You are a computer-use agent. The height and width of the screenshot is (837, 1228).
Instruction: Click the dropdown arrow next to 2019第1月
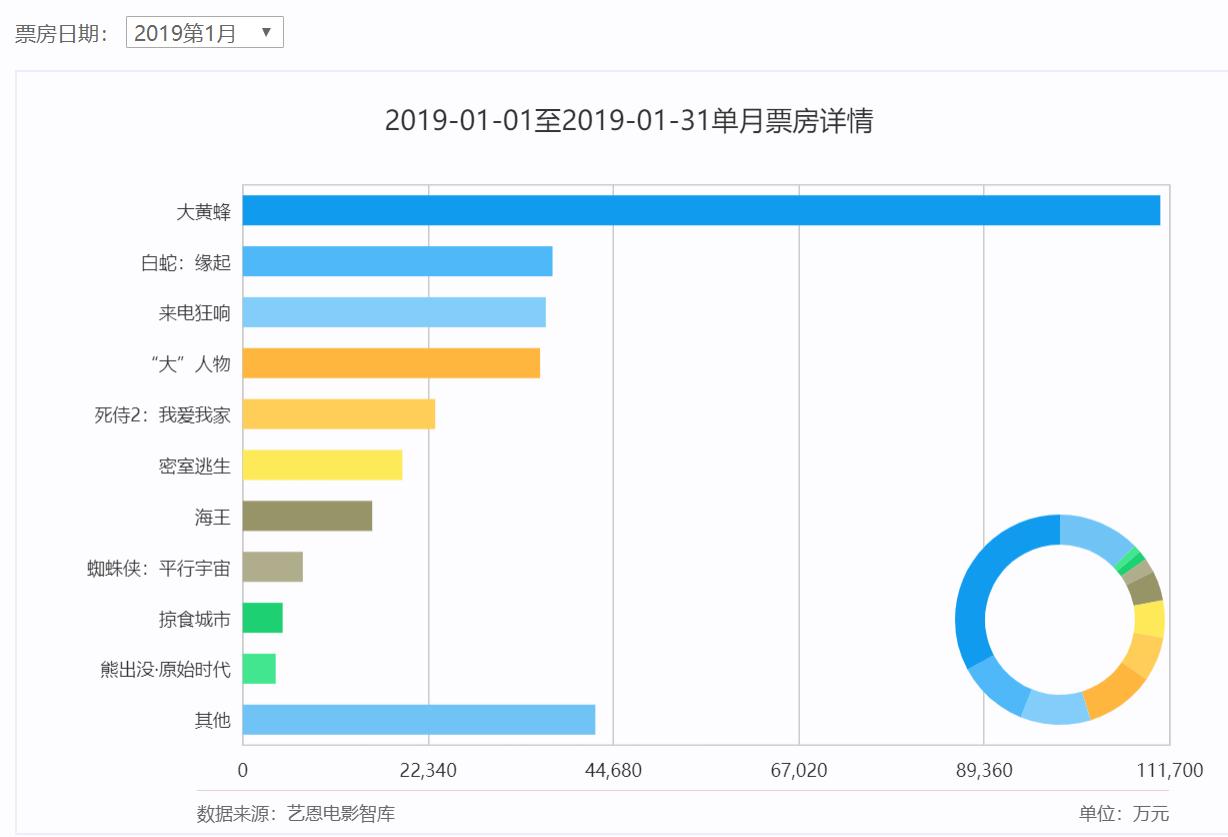(x=265, y=31)
